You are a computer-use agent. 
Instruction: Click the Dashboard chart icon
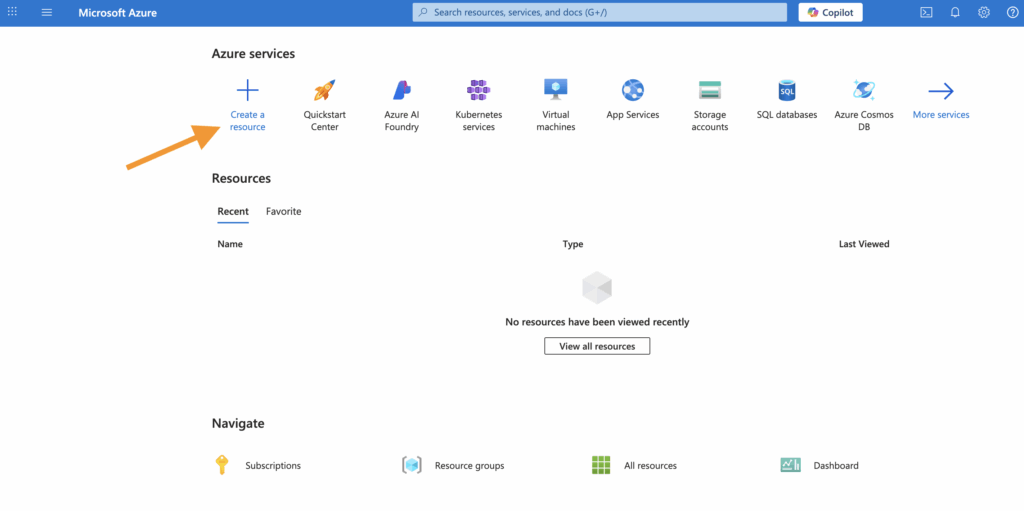[790, 465]
